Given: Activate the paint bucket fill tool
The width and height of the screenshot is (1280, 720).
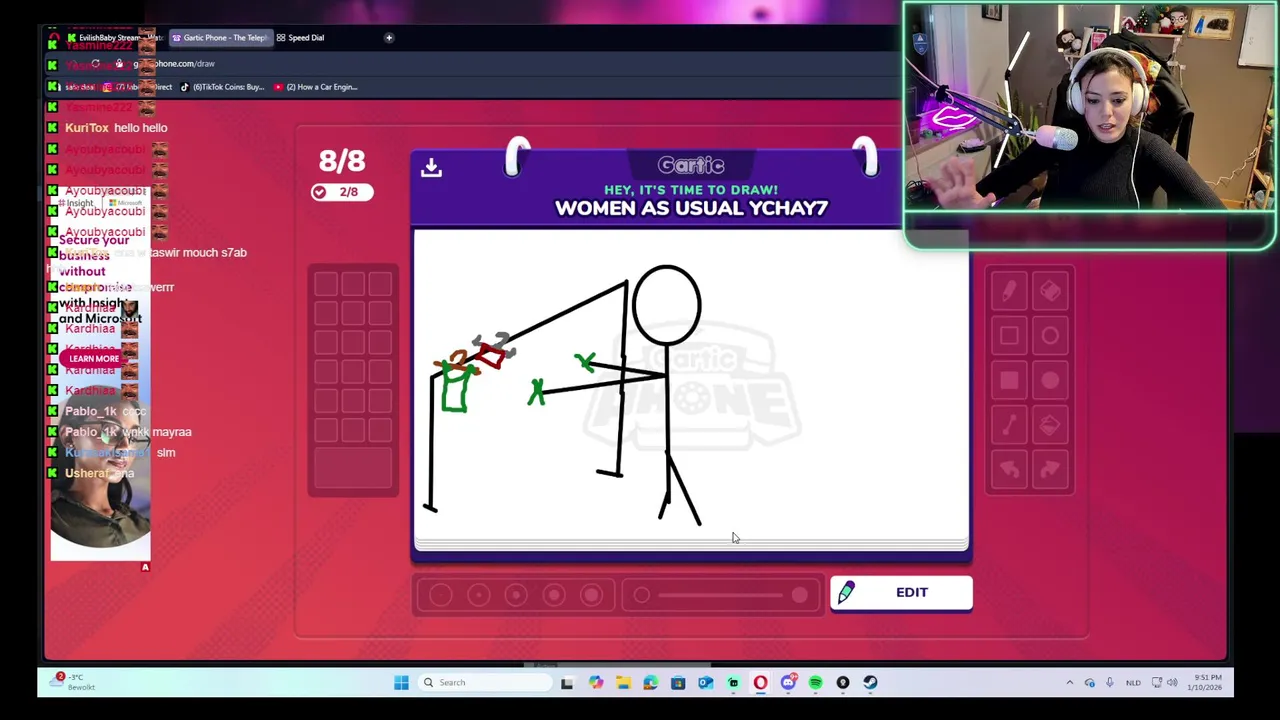Looking at the screenshot, I should point(1050,426).
